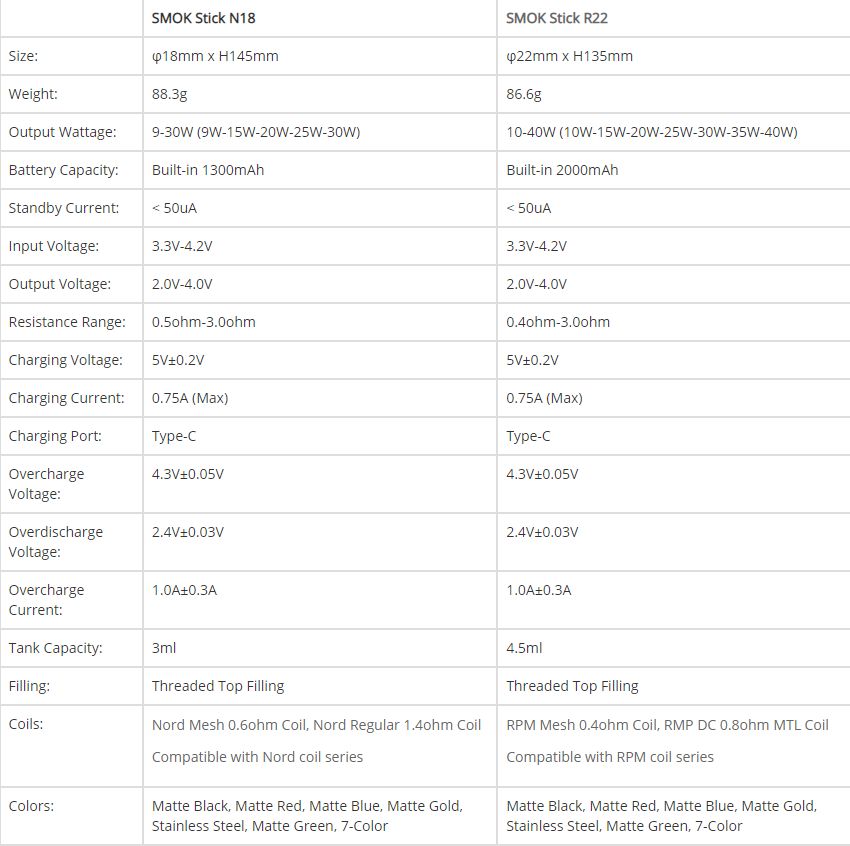Click the 0.5ohm-3.0ohm resistance range value
The height and width of the screenshot is (846, 850).
204,322
